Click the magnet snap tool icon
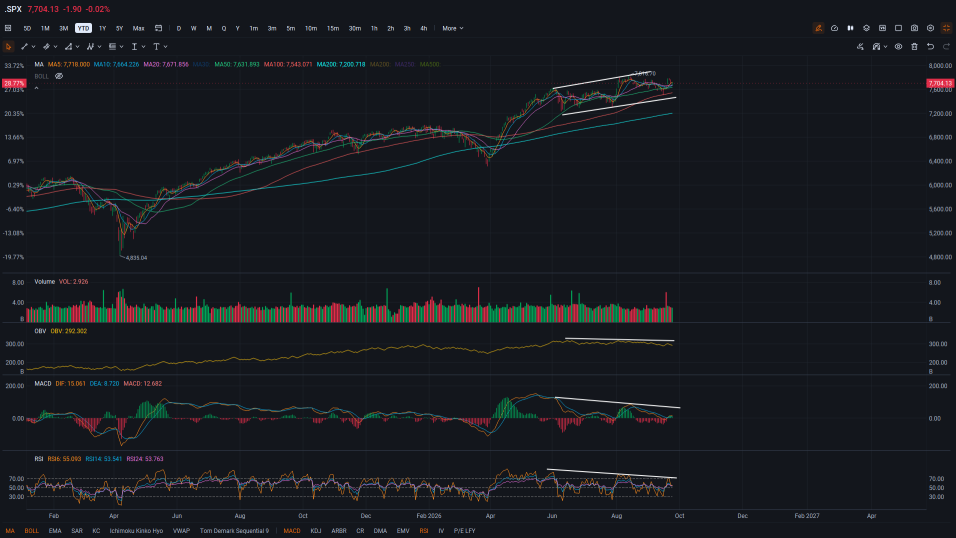 (876, 46)
